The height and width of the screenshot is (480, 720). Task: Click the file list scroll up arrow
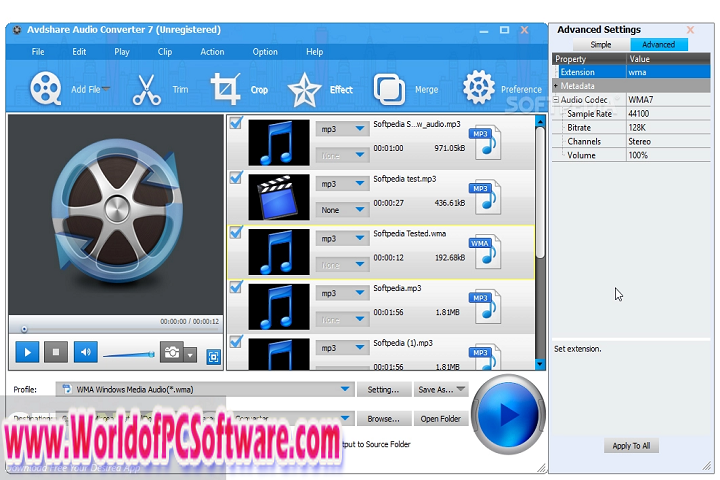click(540, 121)
